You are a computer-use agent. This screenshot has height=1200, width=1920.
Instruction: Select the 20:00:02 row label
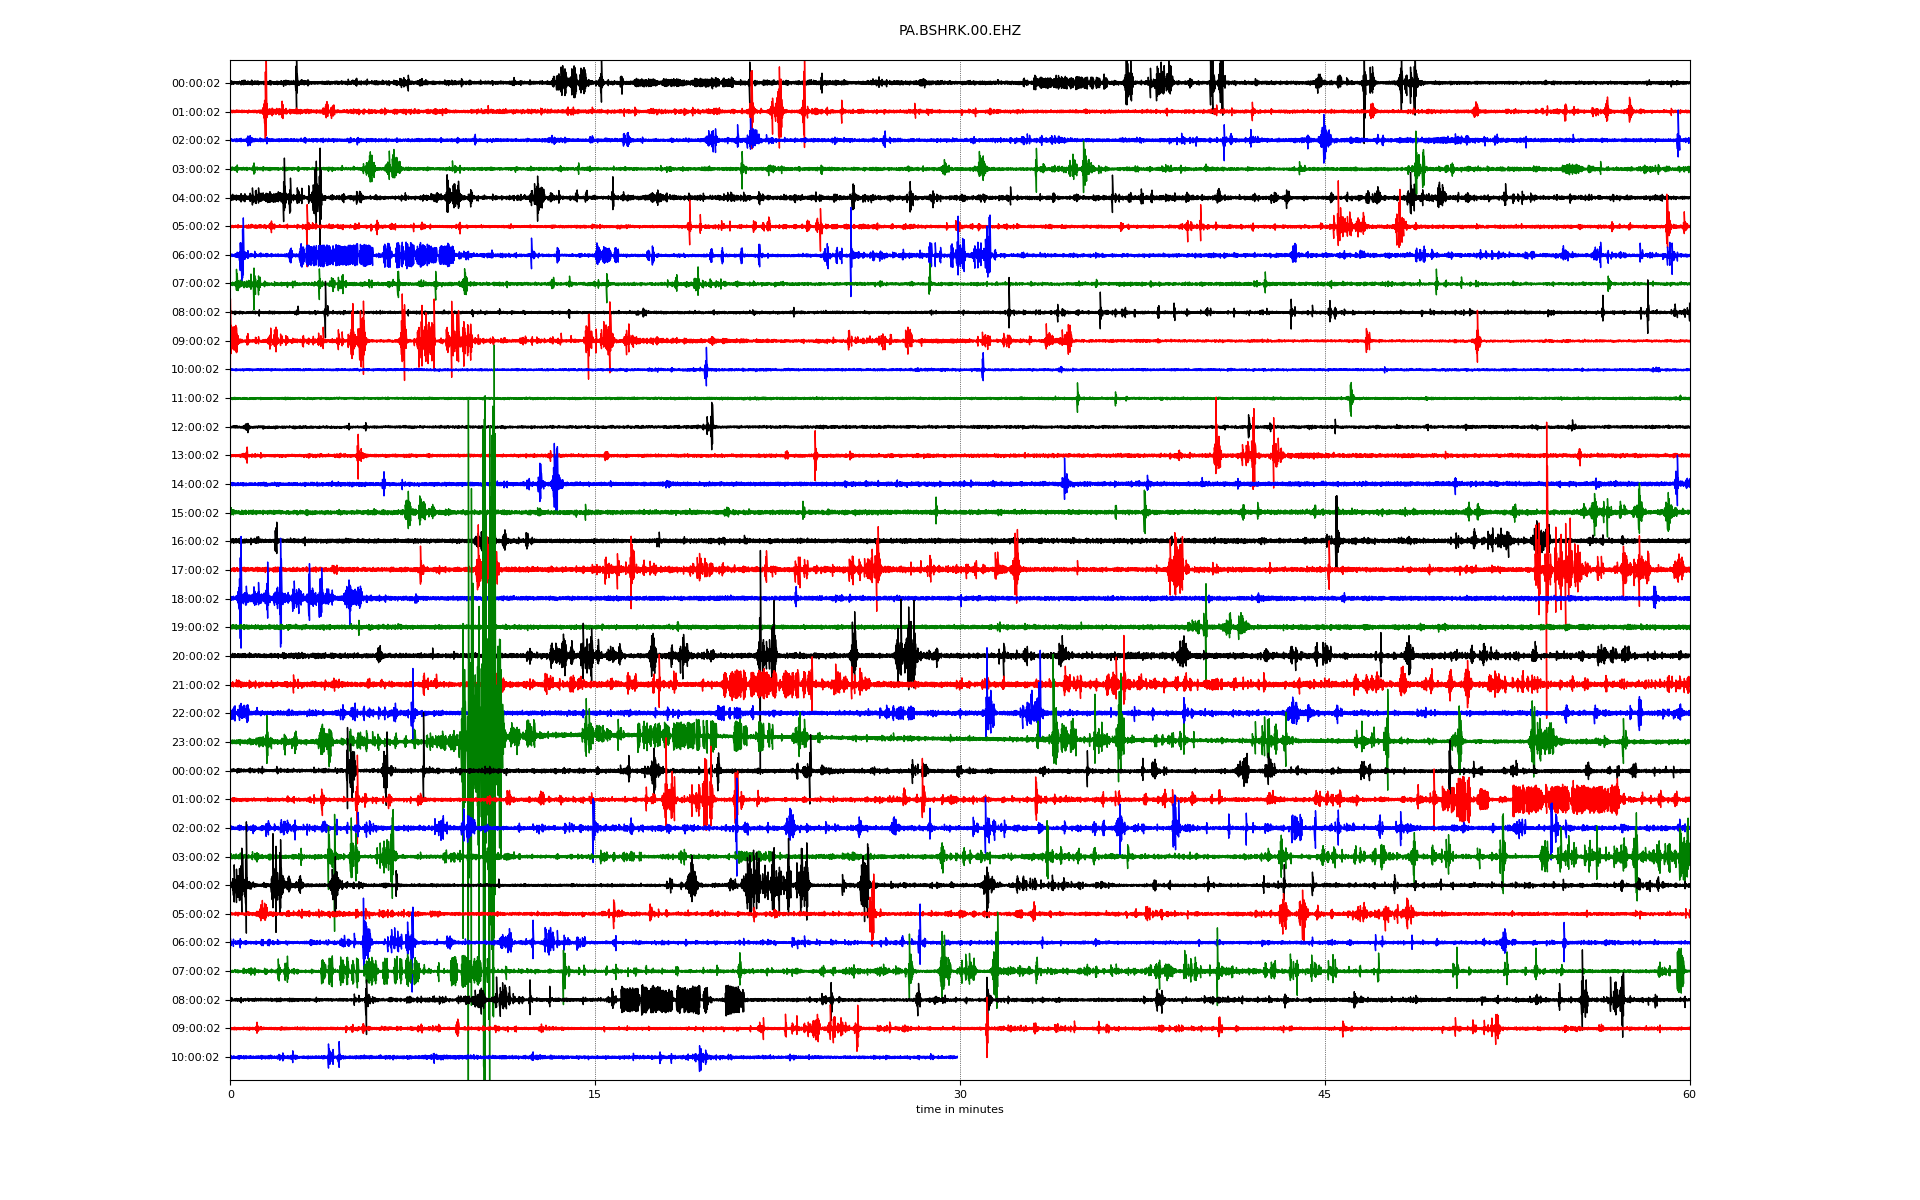(195, 657)
